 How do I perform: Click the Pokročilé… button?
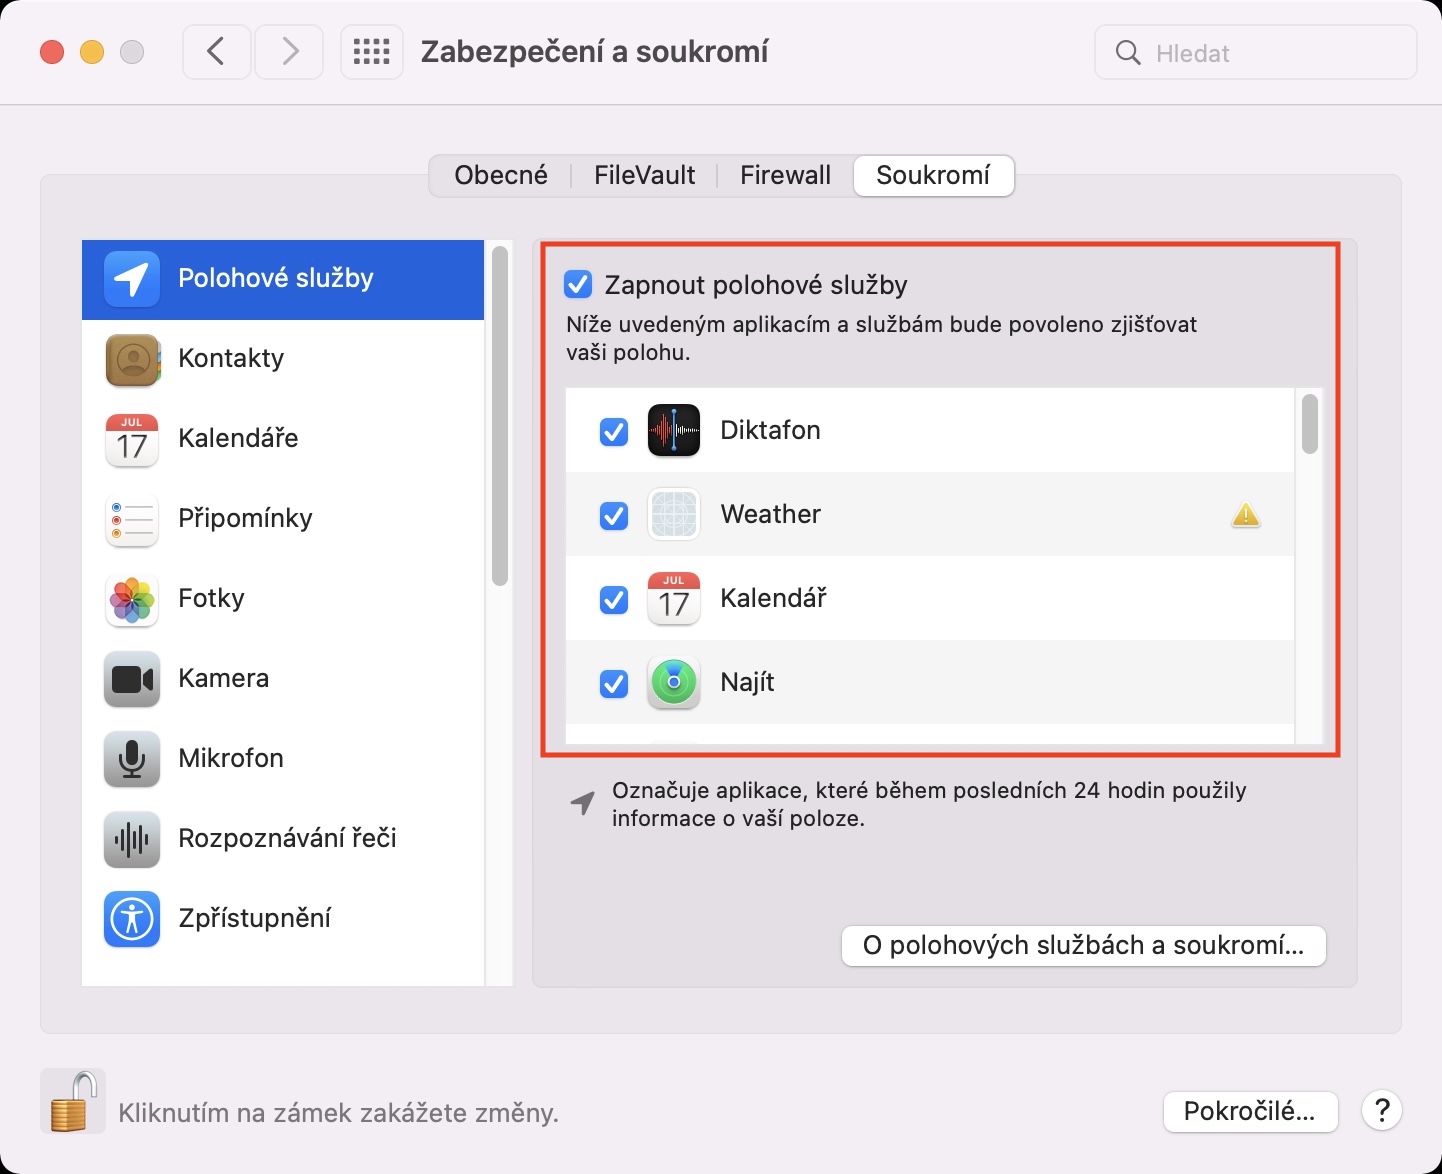click(1250, 1111)
